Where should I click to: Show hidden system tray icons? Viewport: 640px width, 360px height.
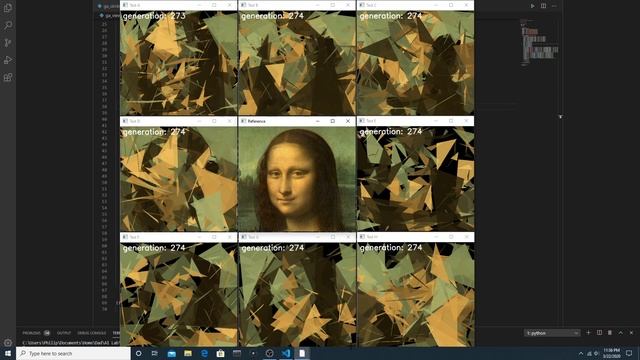(x=581, y=353)
